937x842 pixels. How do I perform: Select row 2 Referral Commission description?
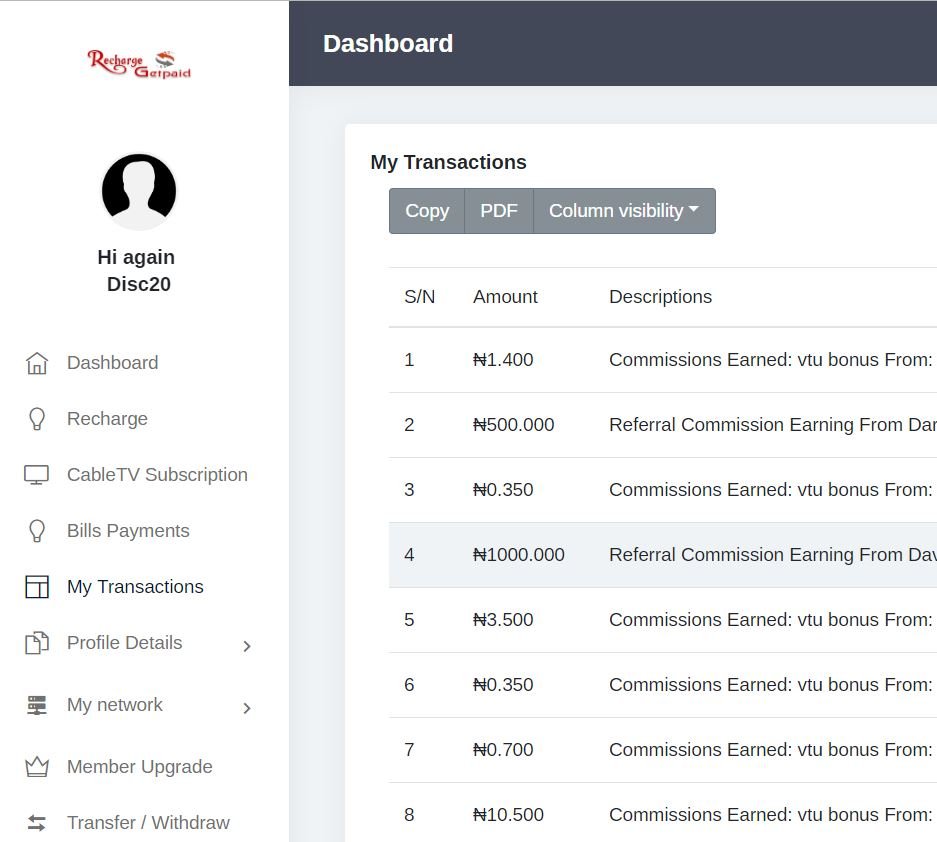pos(773,425)
